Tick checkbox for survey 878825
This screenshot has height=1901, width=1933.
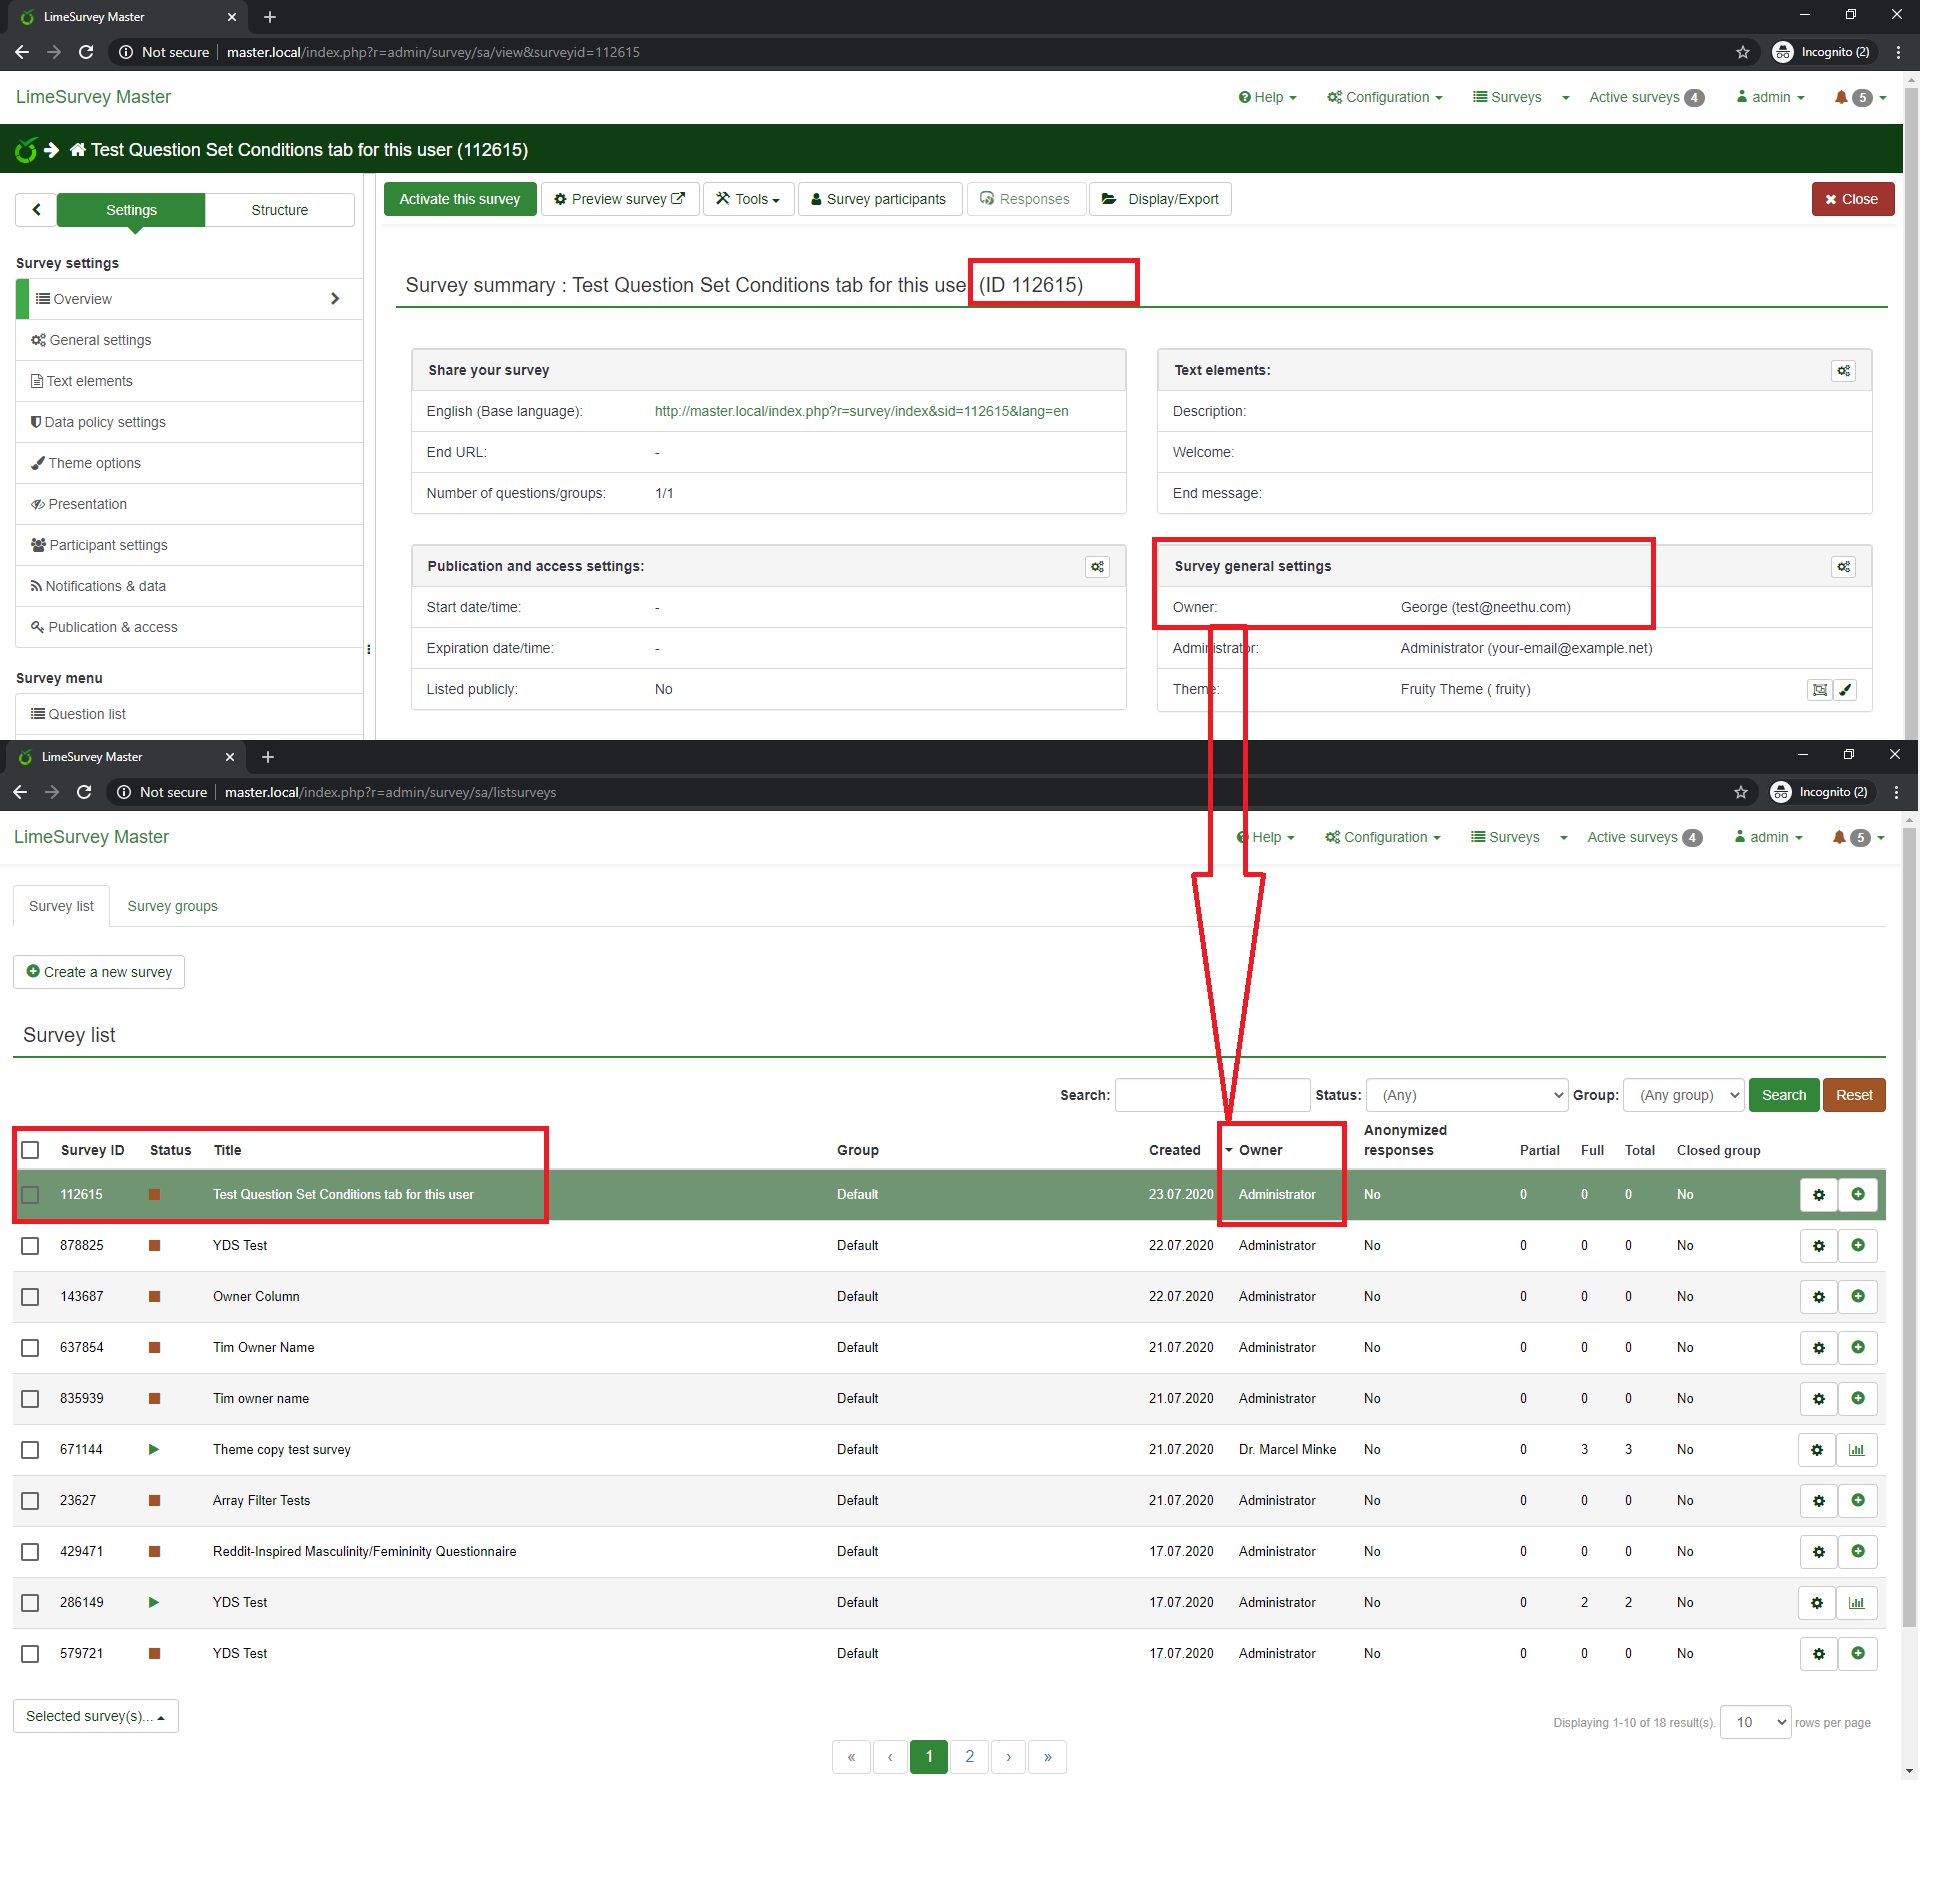pyautogui.click(x=30, y=1246)
